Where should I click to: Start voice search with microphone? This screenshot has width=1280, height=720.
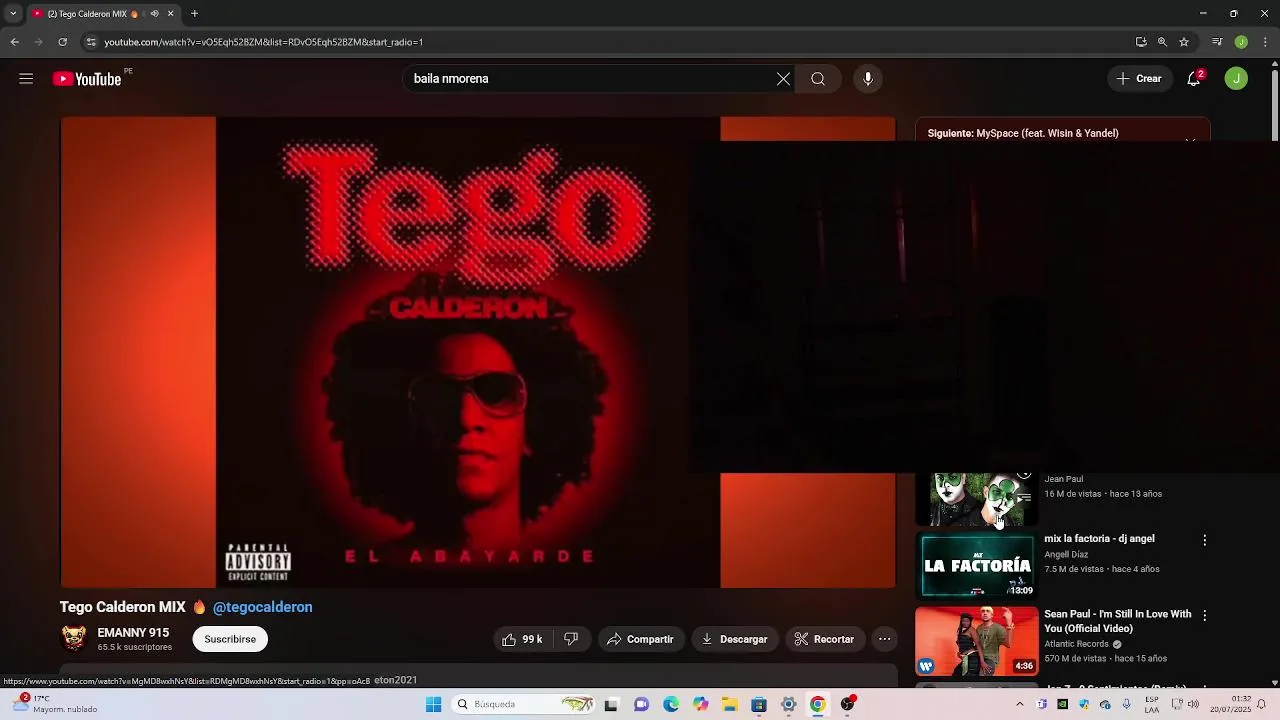coord(868,79)
